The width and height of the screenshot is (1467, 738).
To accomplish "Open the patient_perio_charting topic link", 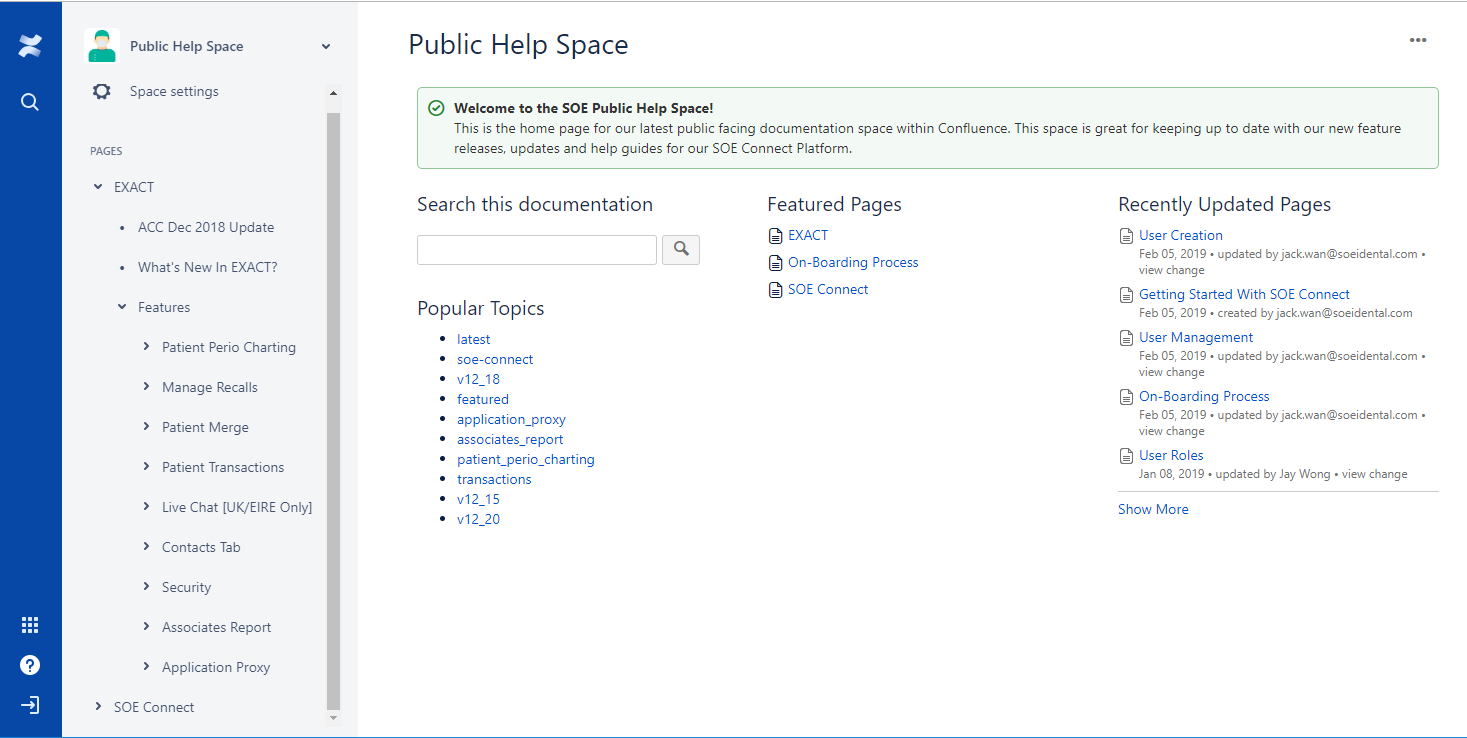I will click(526, 459).
